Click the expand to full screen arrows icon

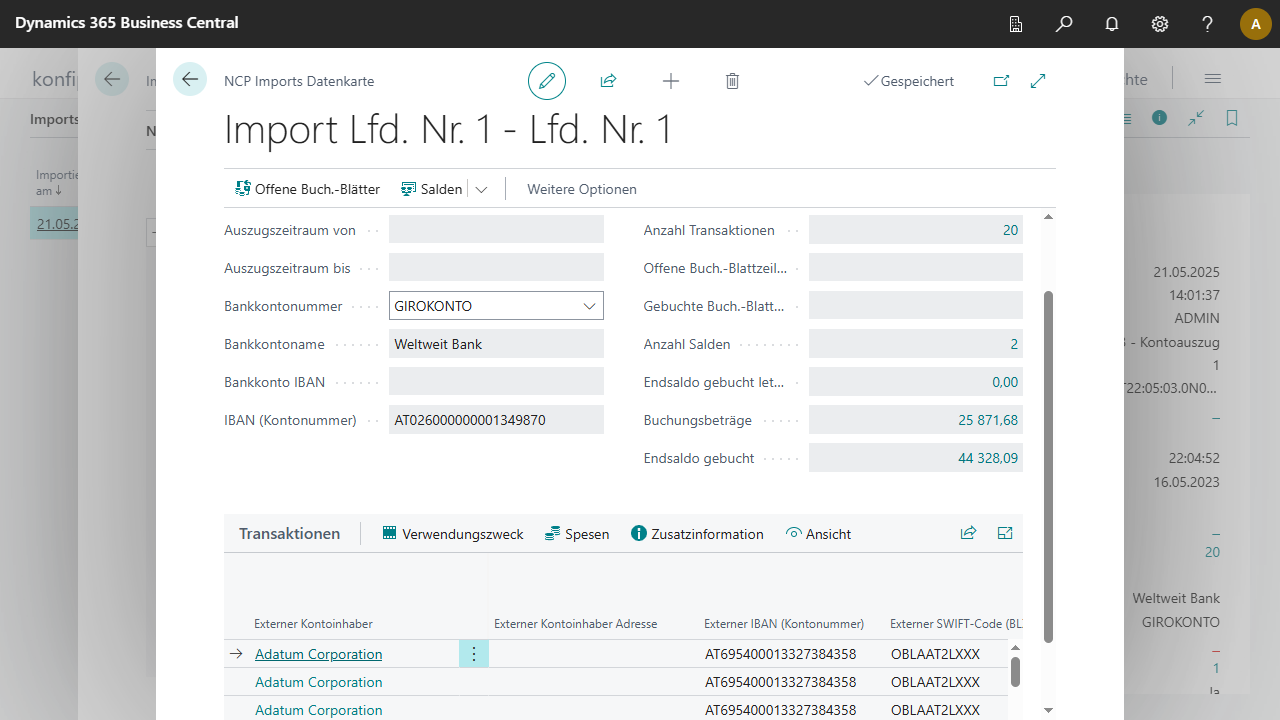pyautogui.click(x=1038, y=81)
